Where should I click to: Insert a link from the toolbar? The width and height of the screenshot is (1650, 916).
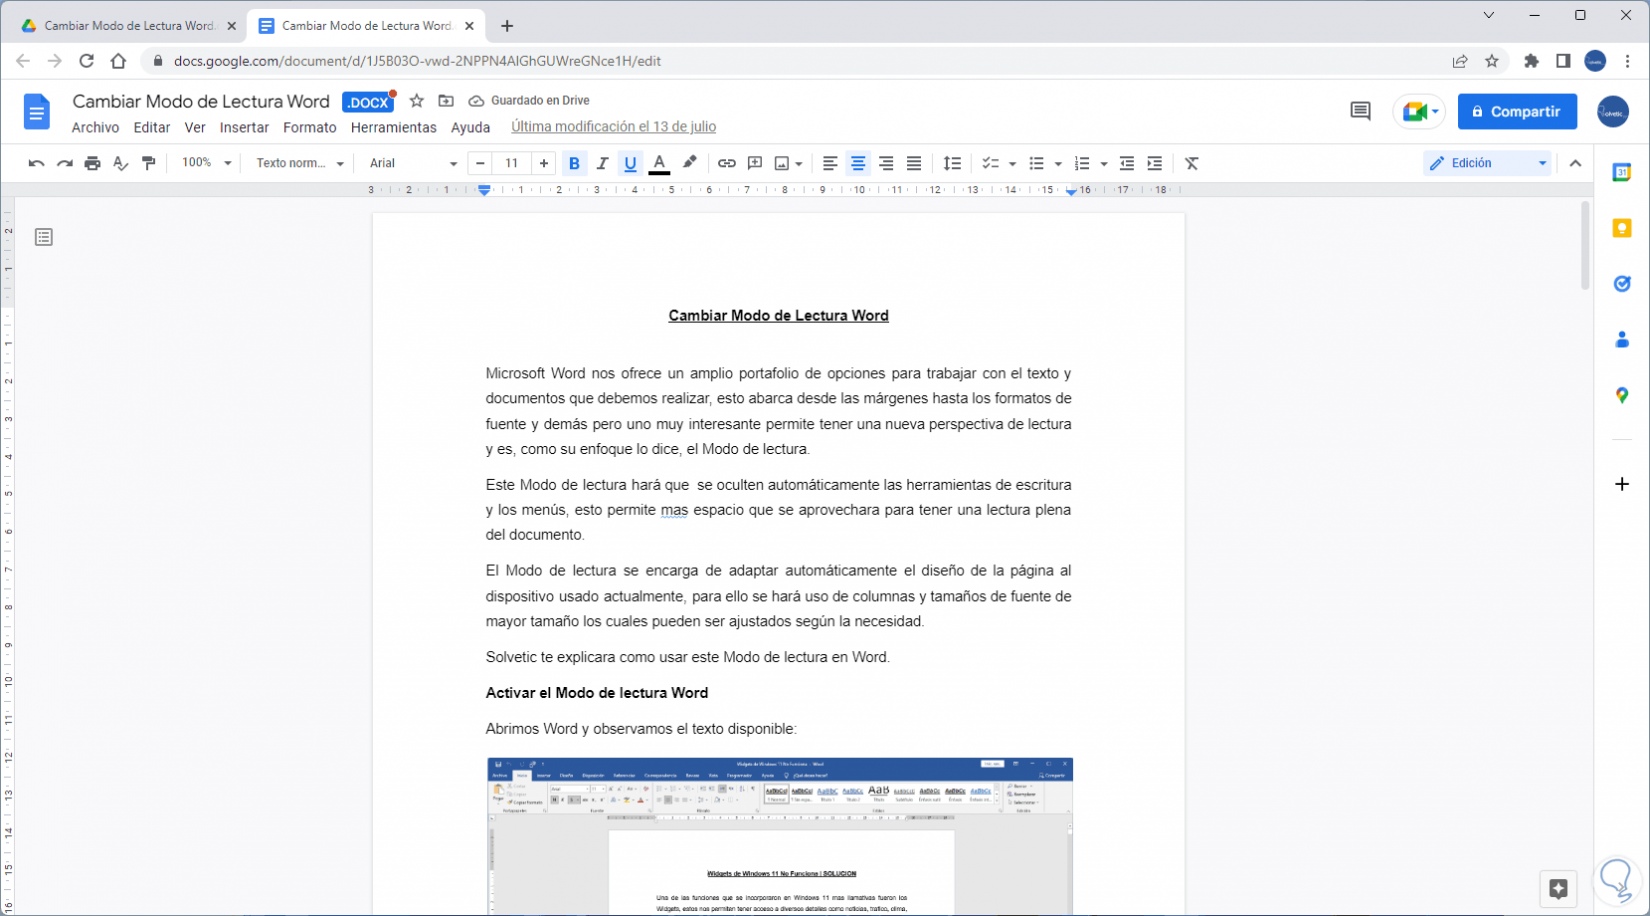coord(727,163)
